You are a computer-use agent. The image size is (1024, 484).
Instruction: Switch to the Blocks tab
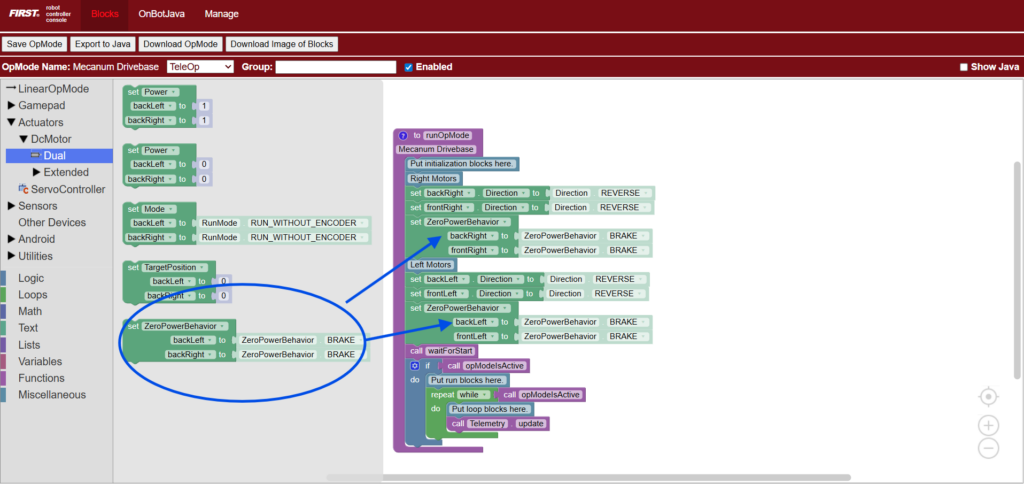tap(104, 14)
